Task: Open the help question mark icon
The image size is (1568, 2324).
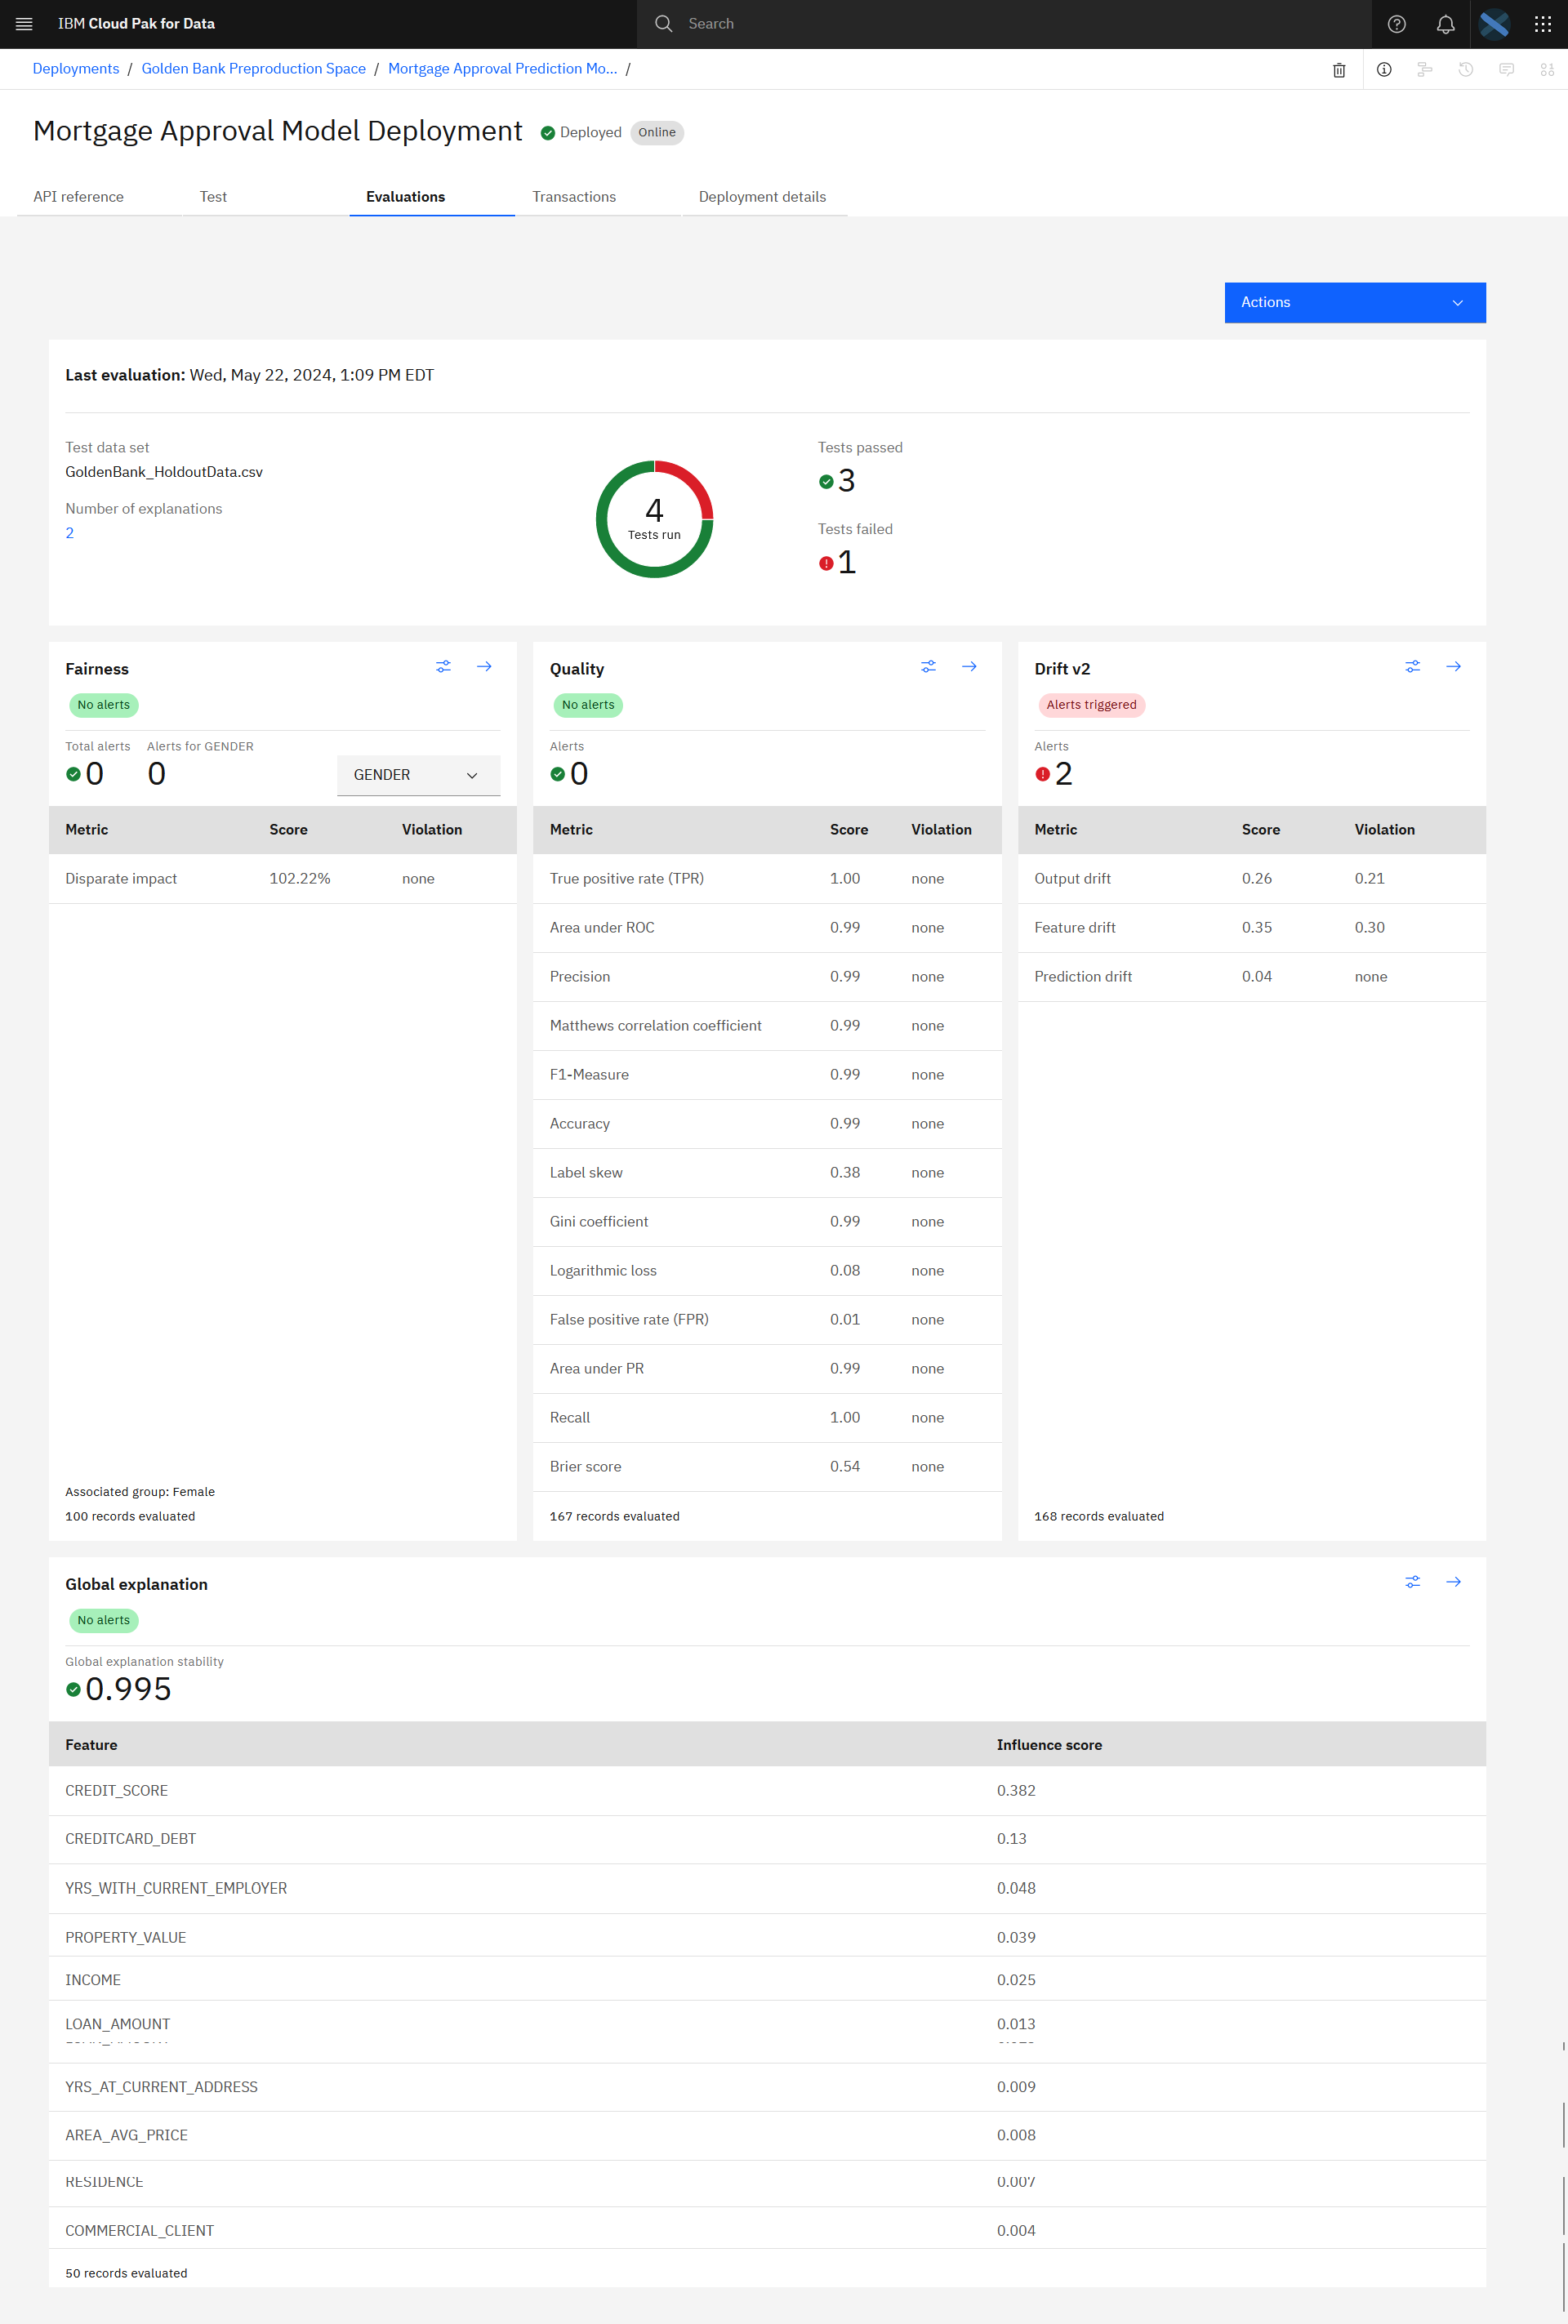Action: pyautogui.click(x=1397, y=24)
